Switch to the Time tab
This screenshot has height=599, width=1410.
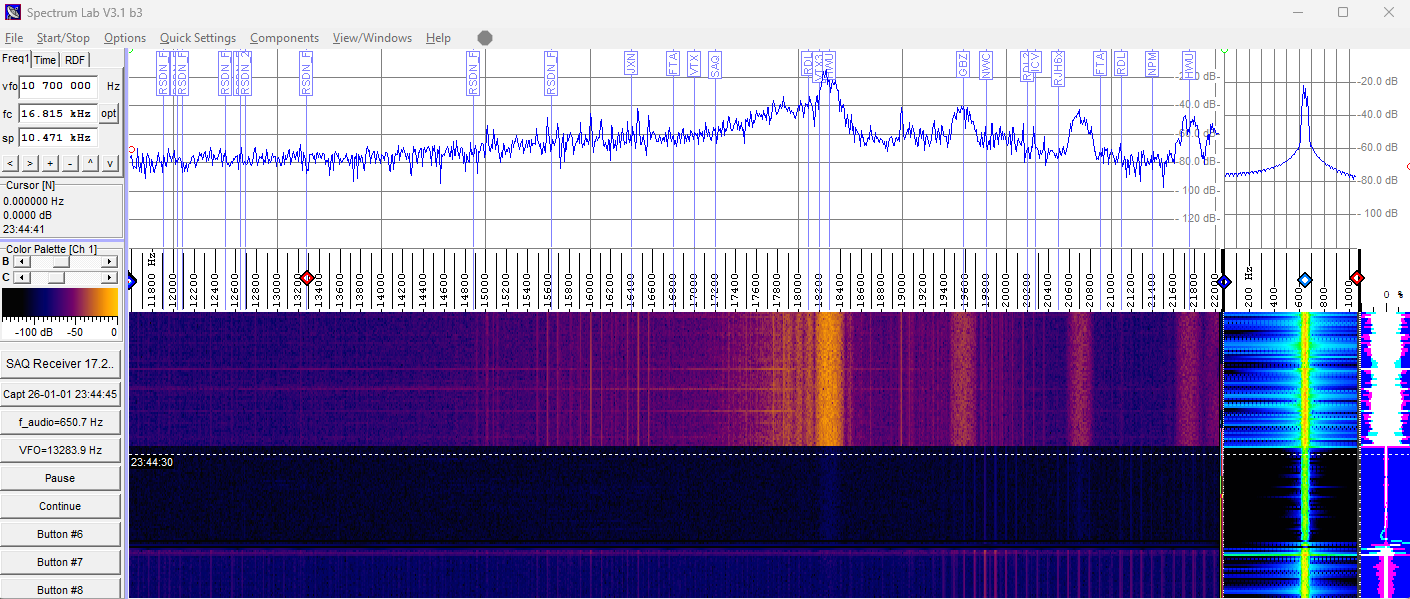point(45,60)
